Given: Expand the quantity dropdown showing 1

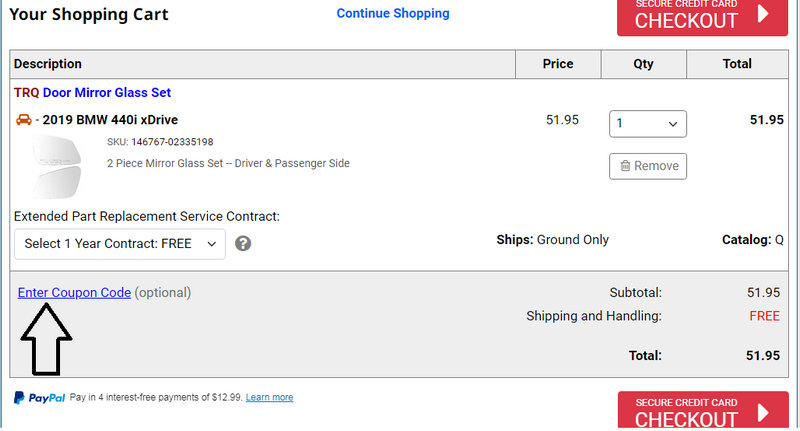Looking at the screenshot, I should coord(648,124).
